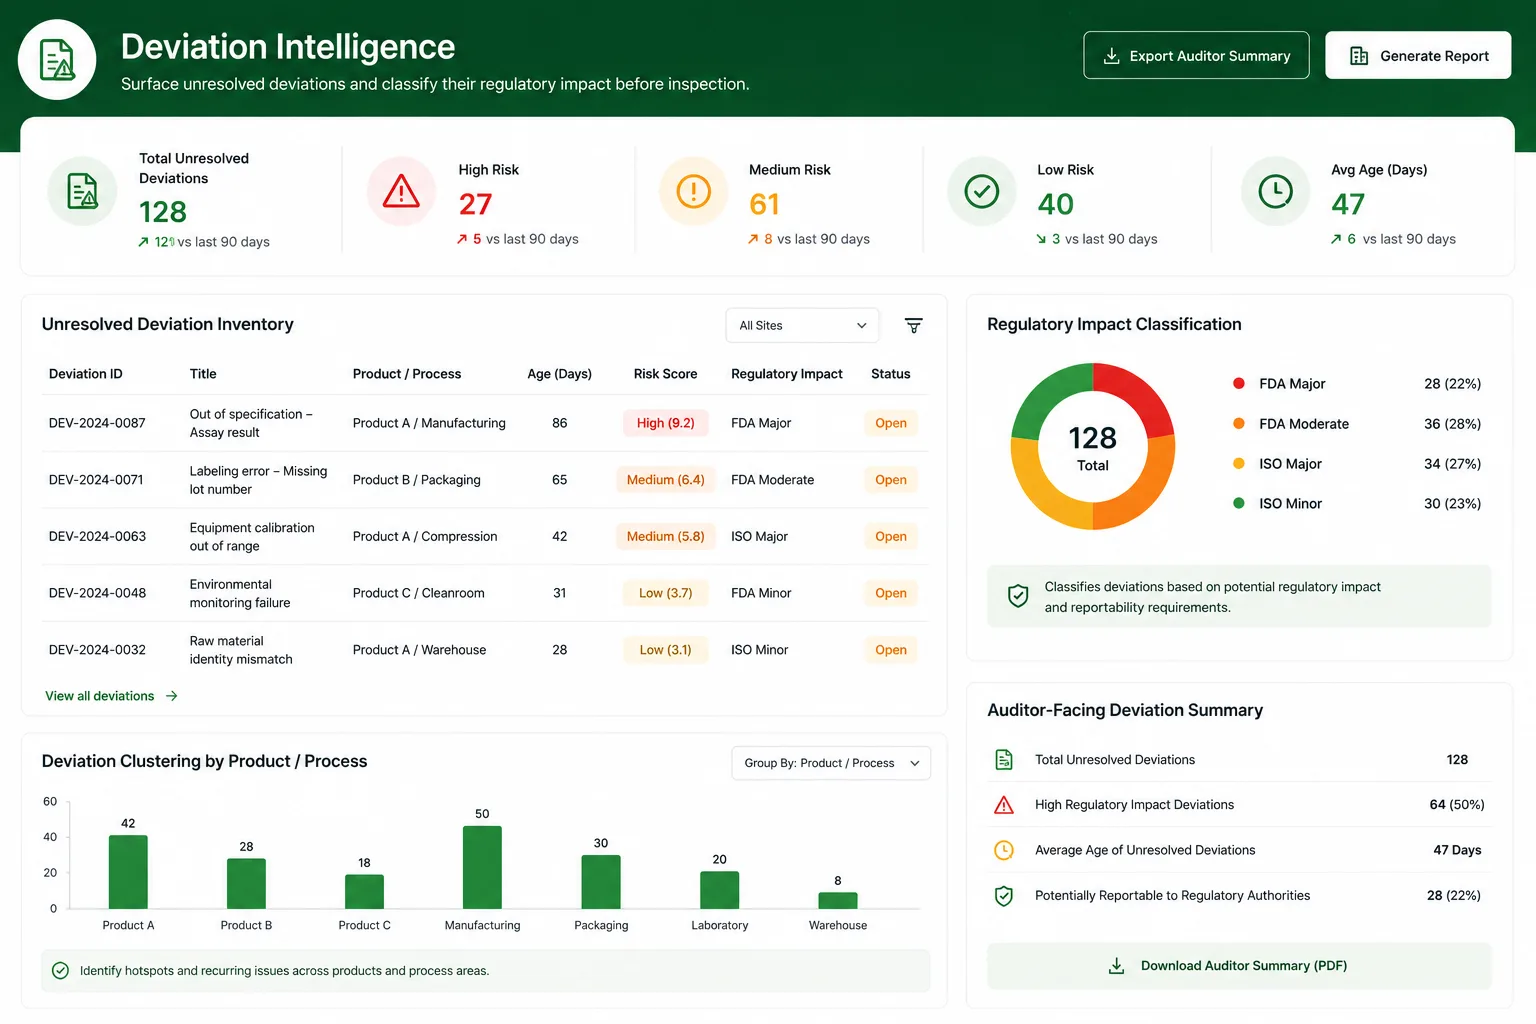The width and height of the screenshot is (1536, 1024).
Task: Sort by Title column header
Action: pos(203,374)
